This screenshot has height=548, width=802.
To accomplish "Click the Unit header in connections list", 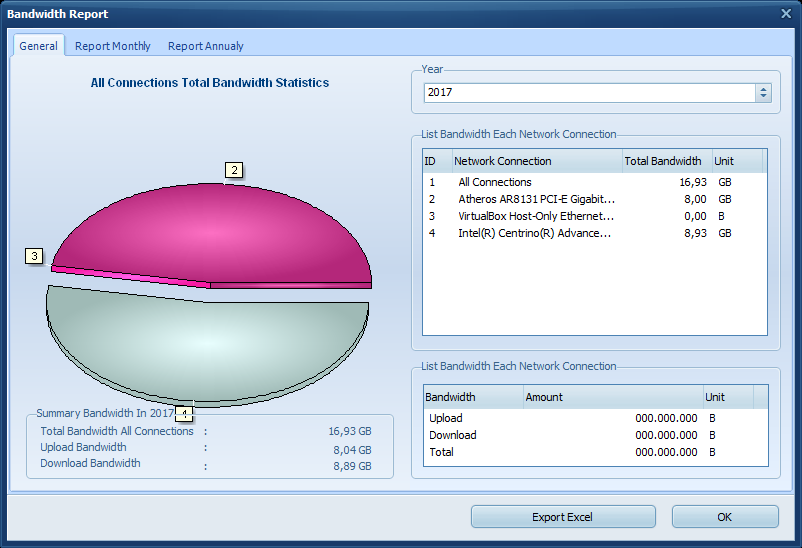I will click(x=737, y=161).
